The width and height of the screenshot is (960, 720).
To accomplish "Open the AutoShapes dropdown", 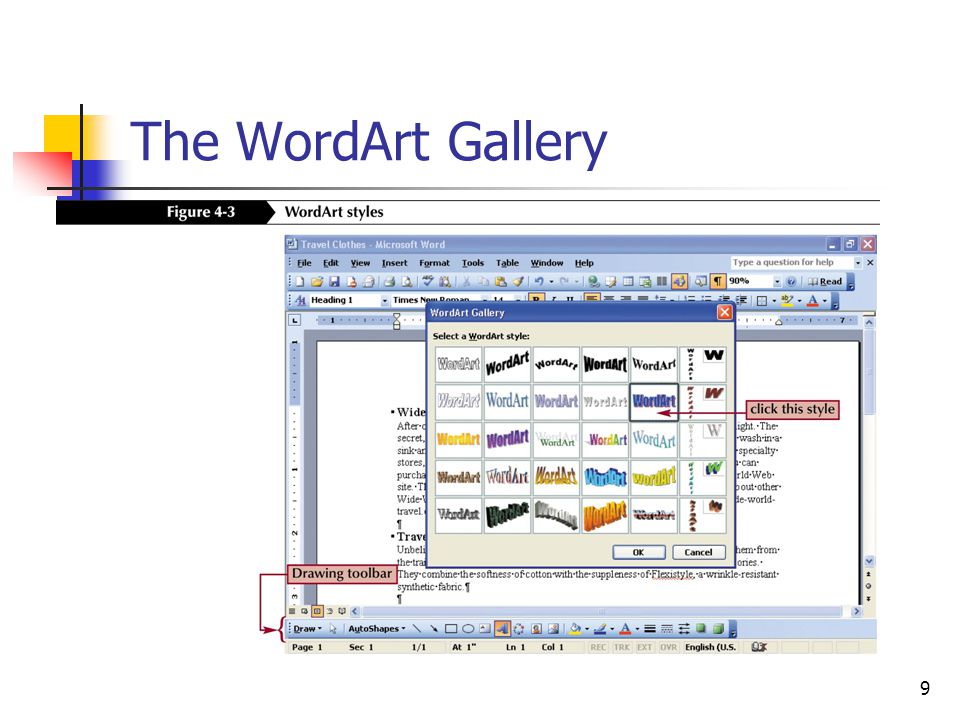I will [377, 629].
